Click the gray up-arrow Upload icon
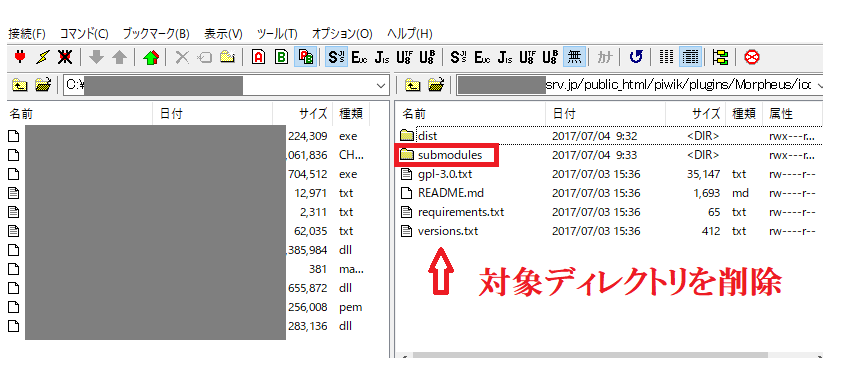Screen dimensions: 842x392 (119, 57)
